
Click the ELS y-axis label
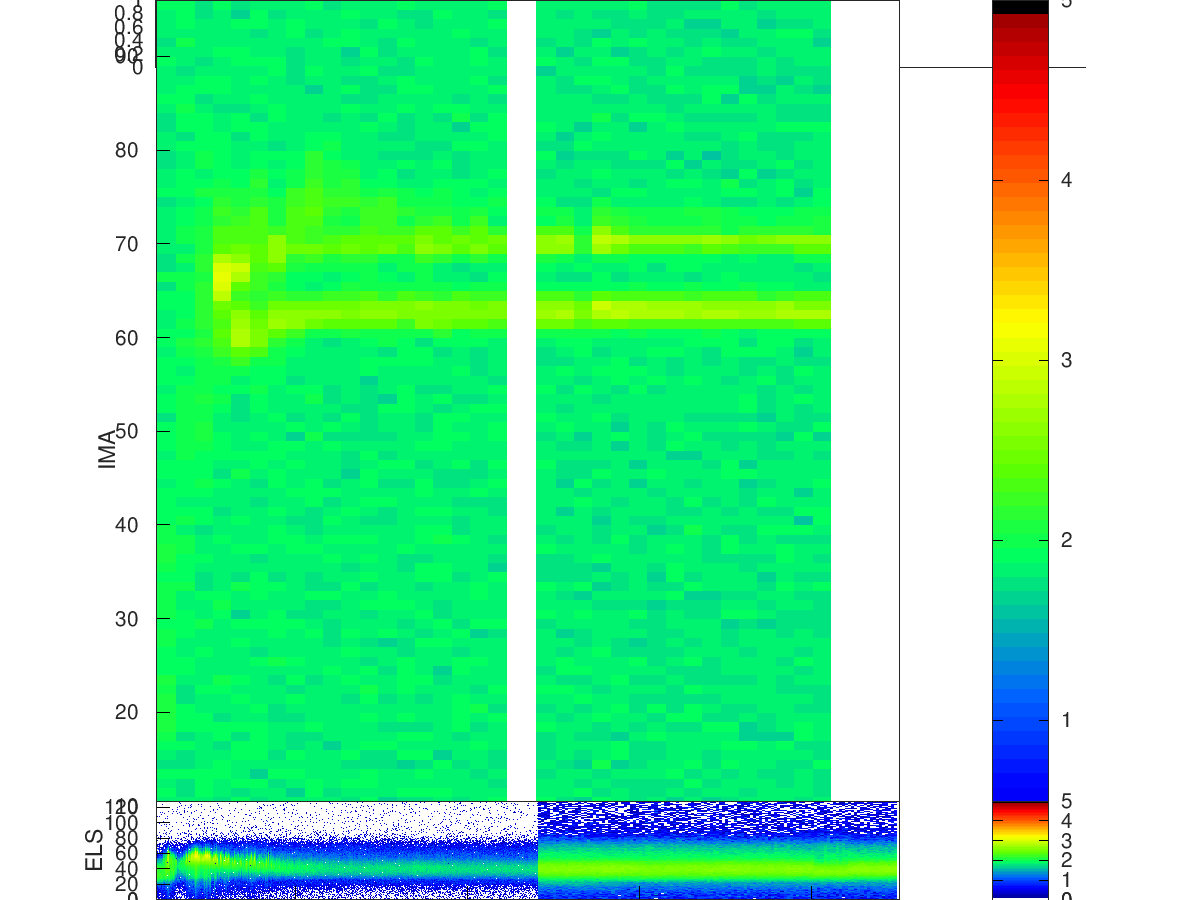[x=95, y=850]
